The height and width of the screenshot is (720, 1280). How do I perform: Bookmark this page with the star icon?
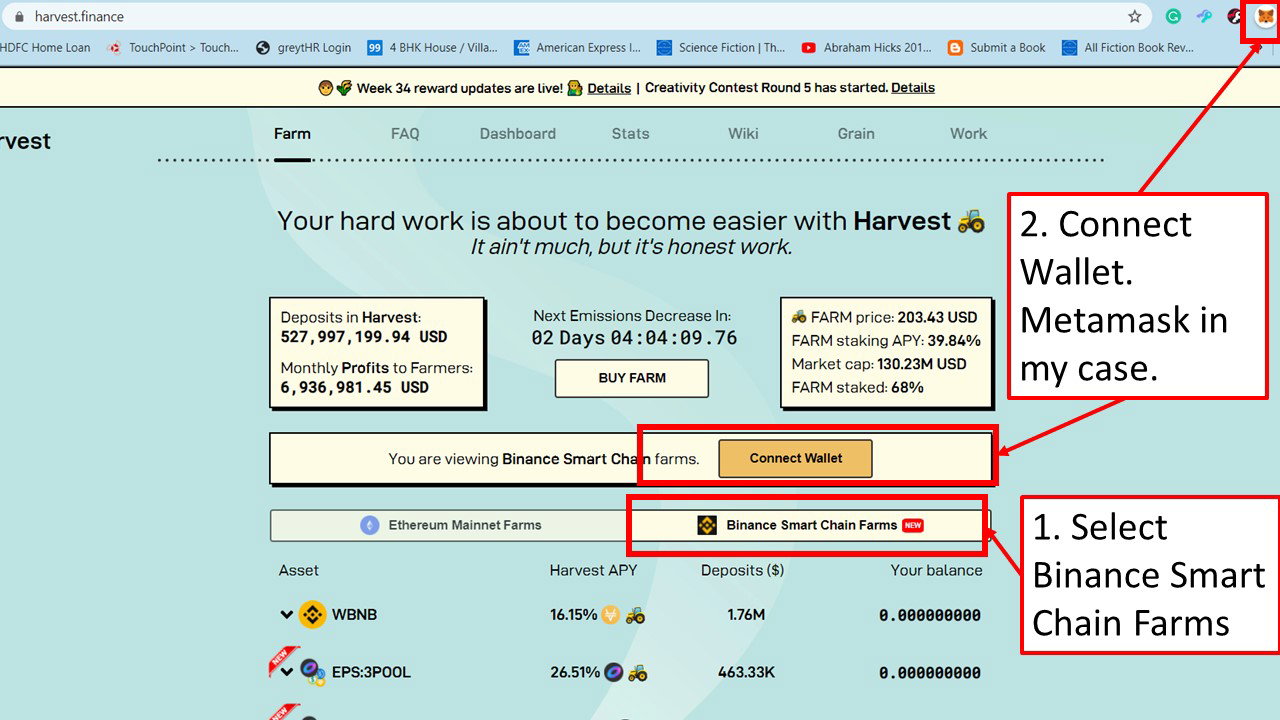tap(1135, 17)
